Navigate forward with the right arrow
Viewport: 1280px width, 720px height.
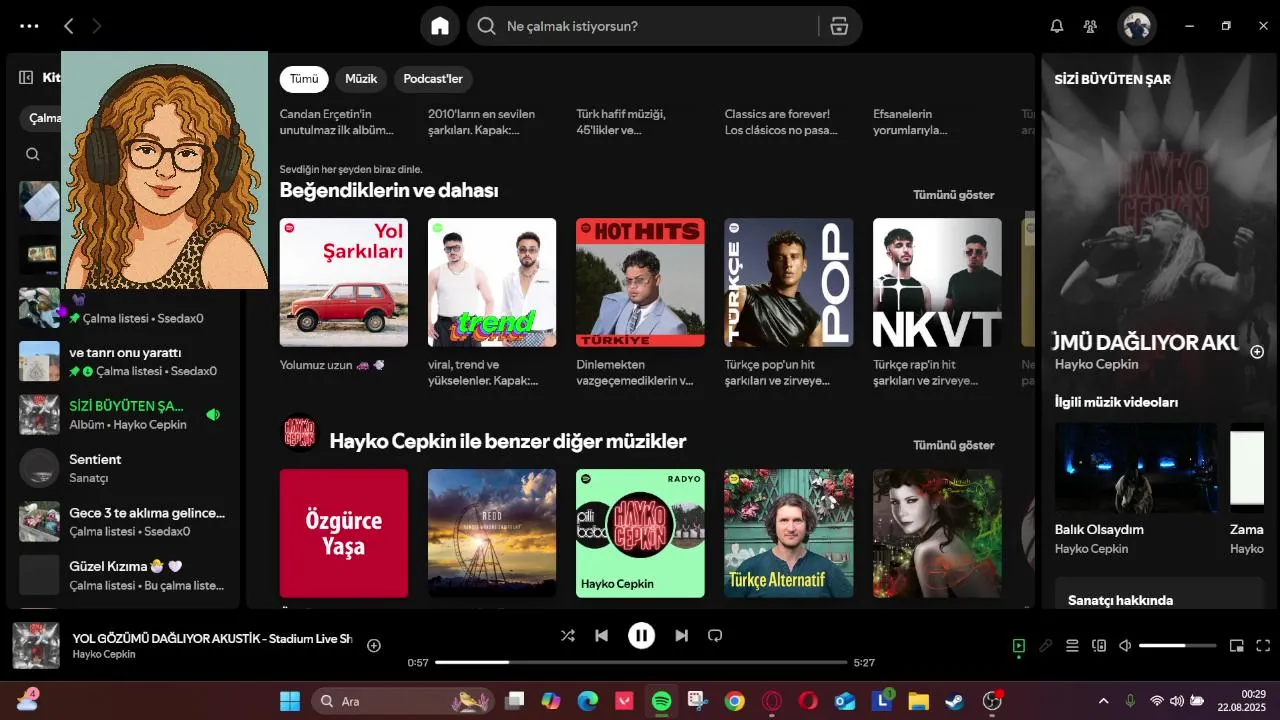tap(97, 26)
